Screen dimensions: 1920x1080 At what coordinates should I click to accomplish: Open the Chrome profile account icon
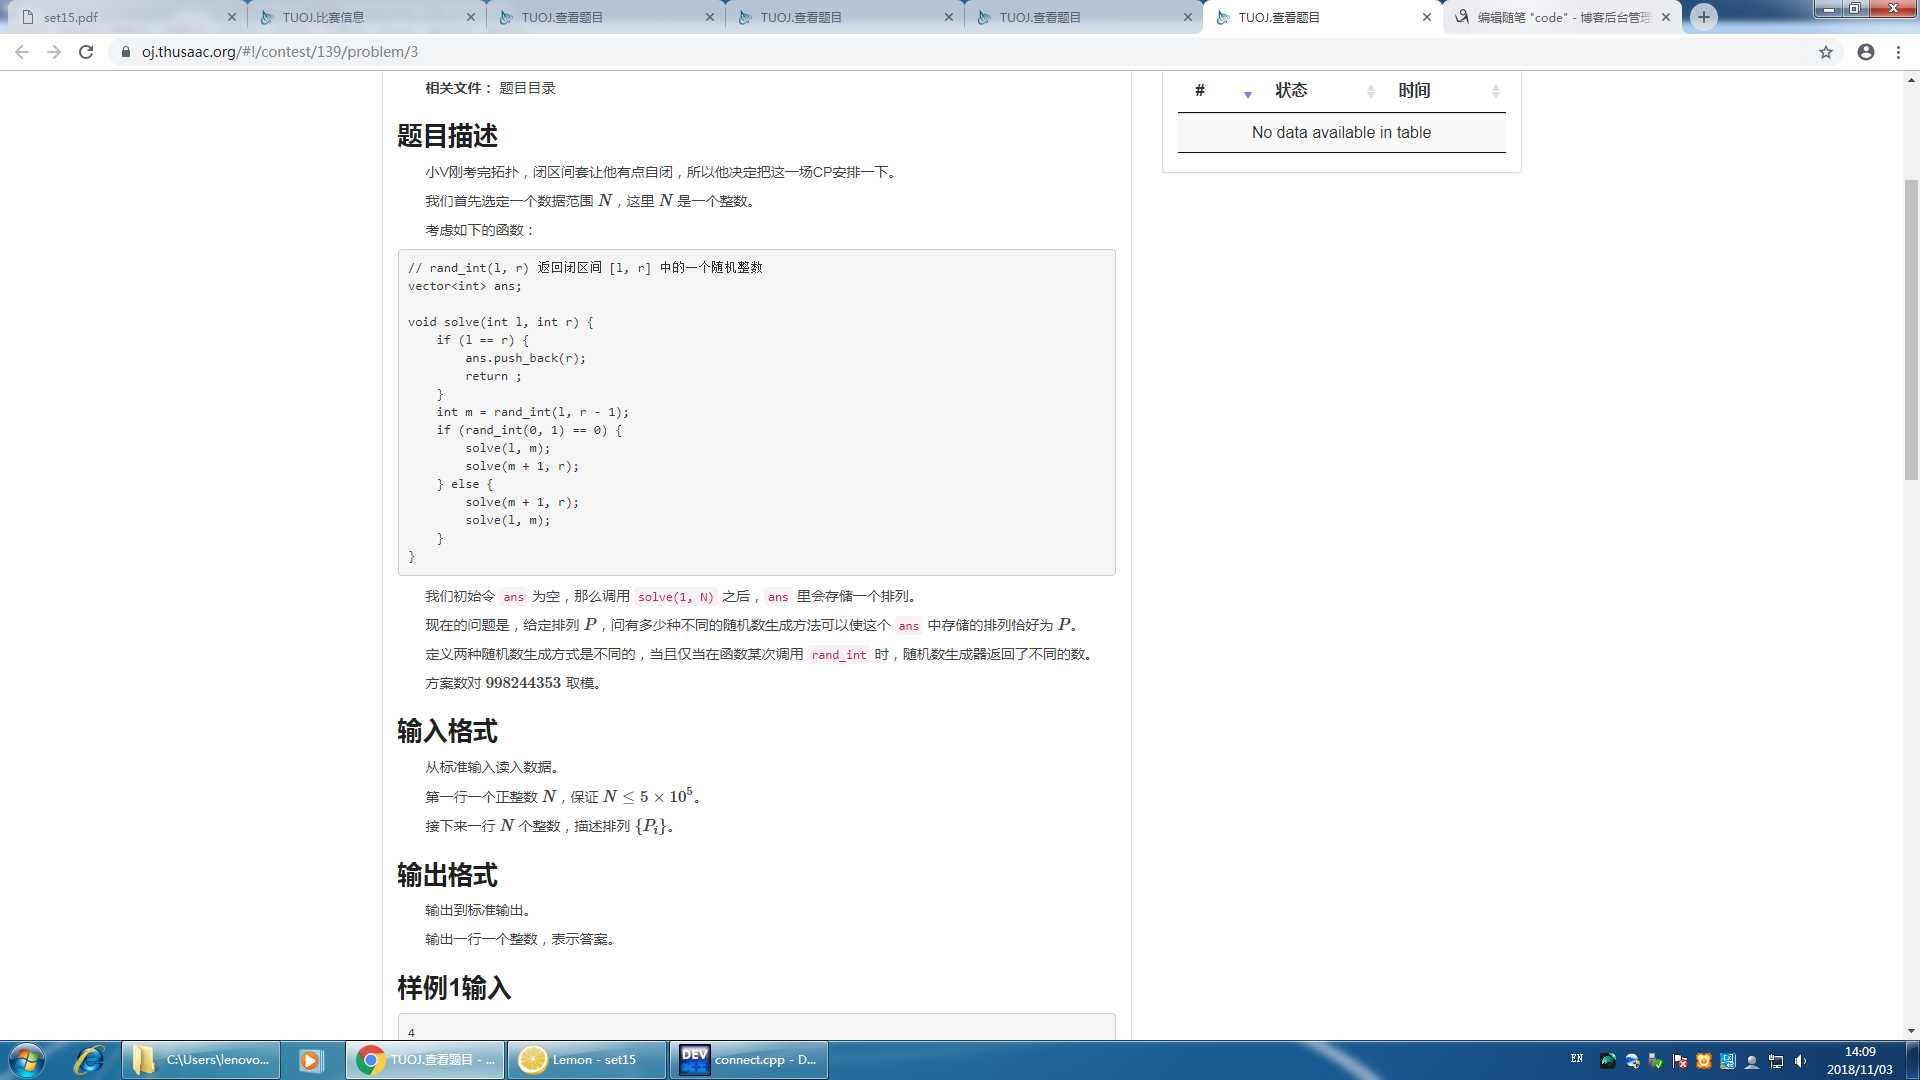click(x=1866, y=52)
